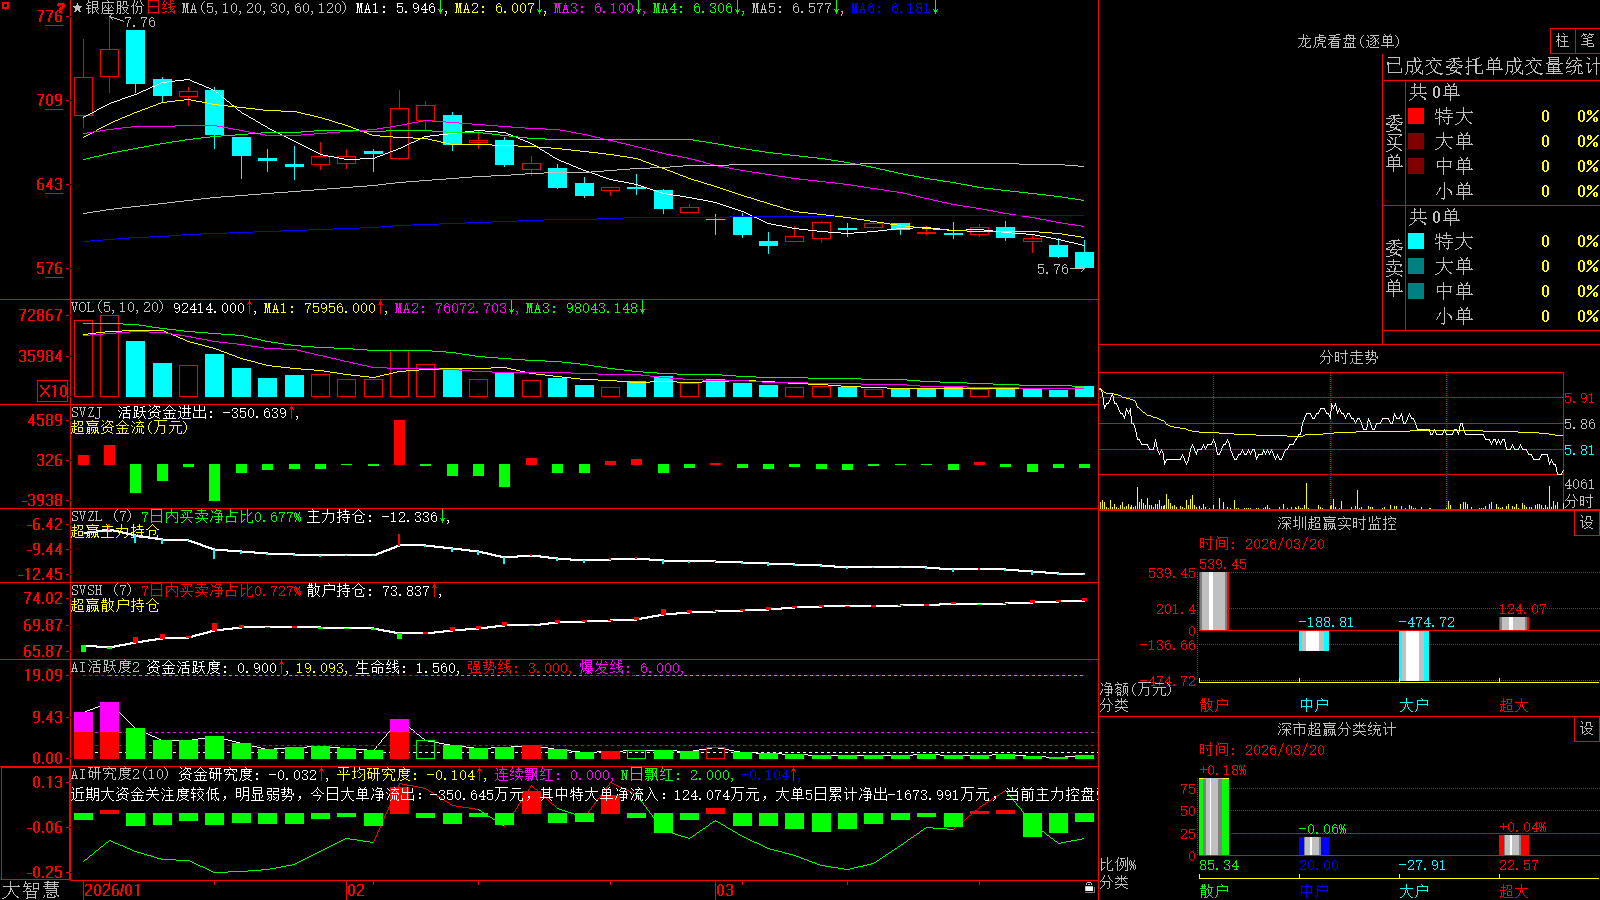This screenshot has width=1600, height=900.
Task: Toggle the X10 volume scale box
Action: pyautogui.click(x=53, y=391)
